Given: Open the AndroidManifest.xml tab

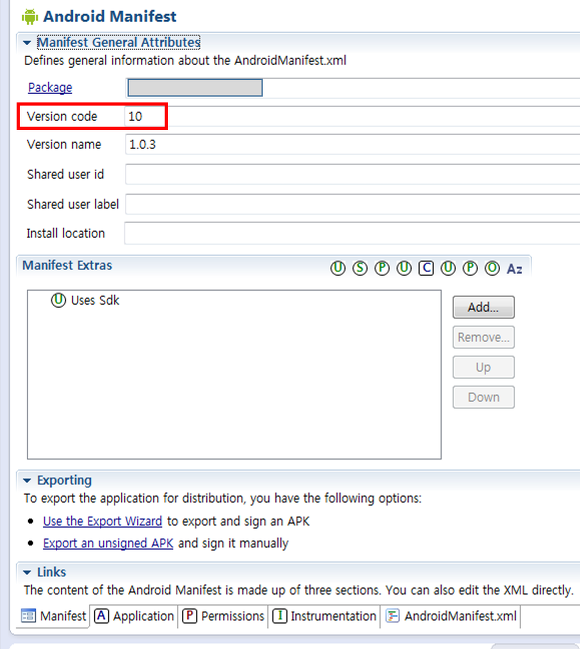Looking at the screenshot, I should (451, 616).
